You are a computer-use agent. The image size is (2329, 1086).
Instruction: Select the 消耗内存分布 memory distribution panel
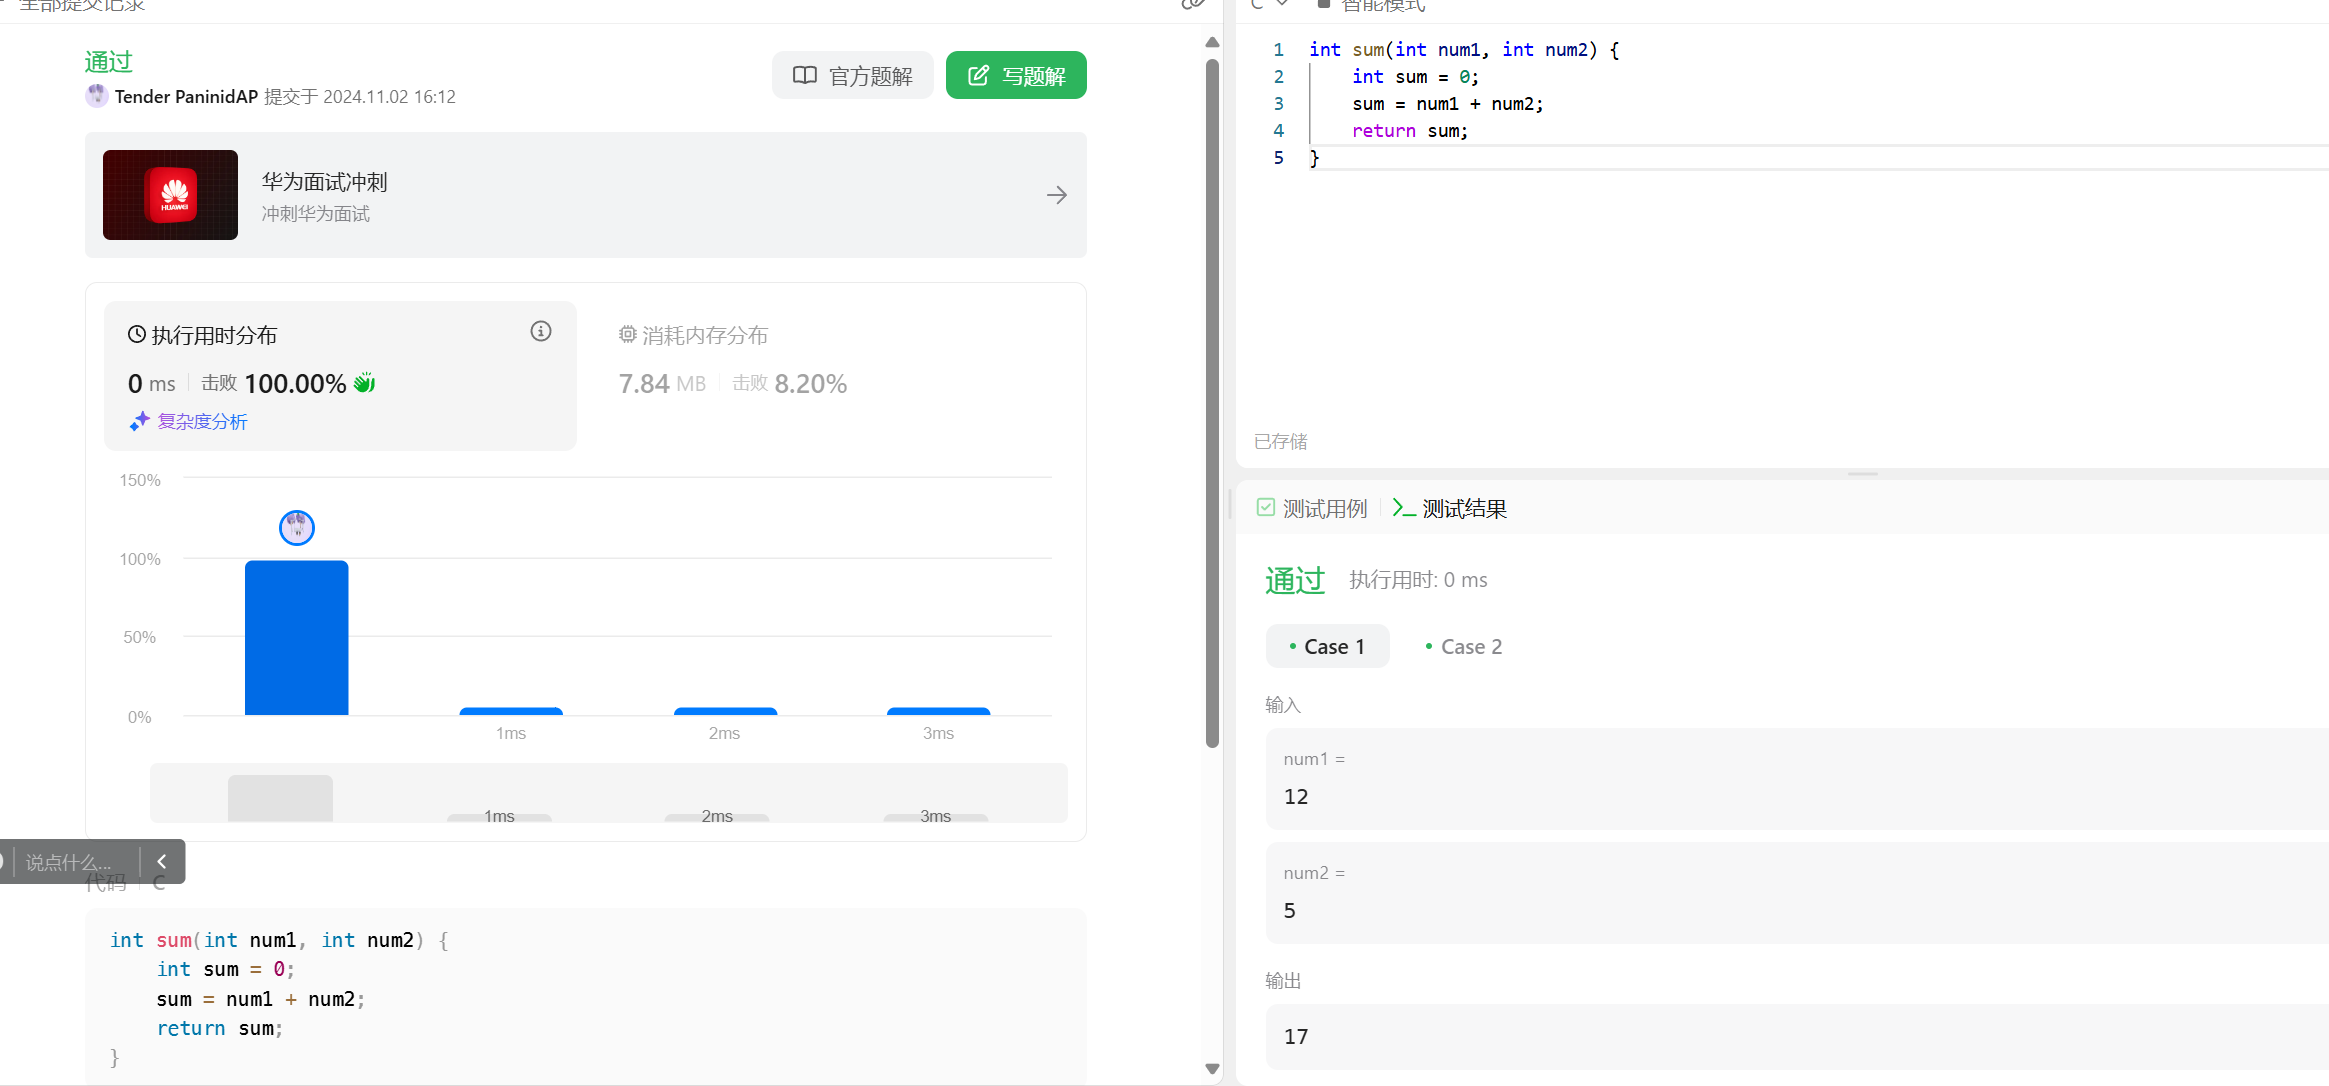(x=704, y=336)
